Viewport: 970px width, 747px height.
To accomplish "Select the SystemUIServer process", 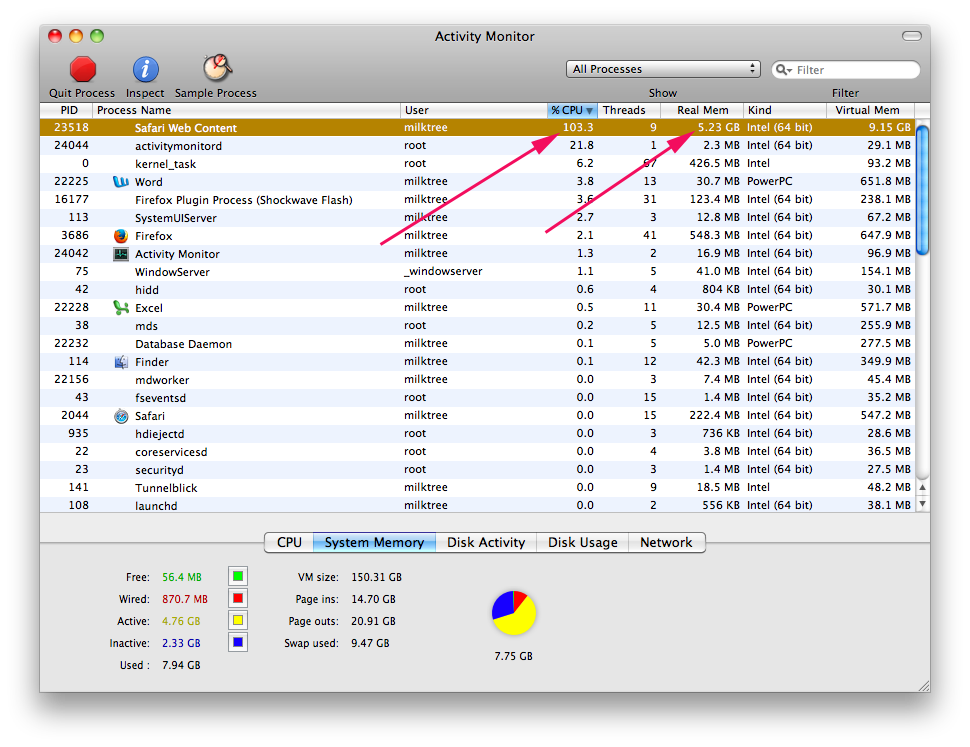I will [x=478, y=217].
